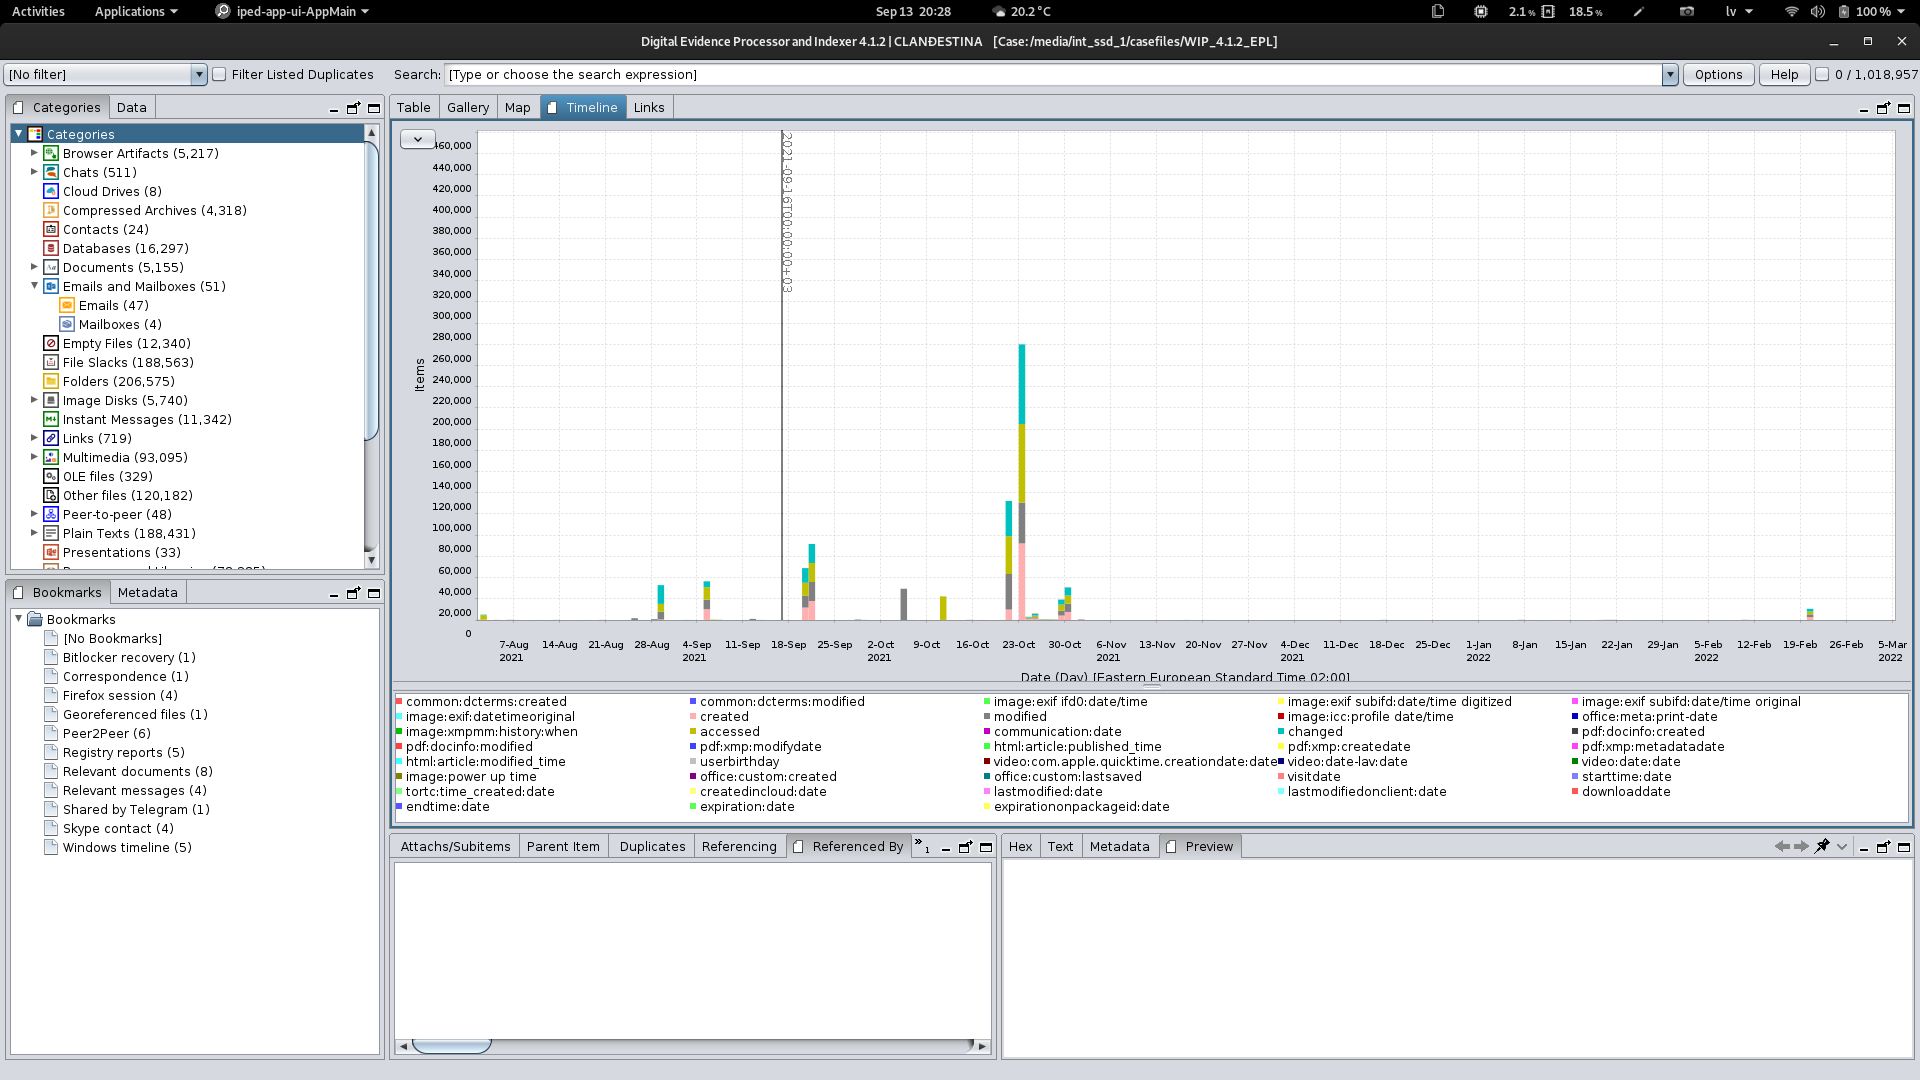Click the Empty Files category icon
This screenshot has width=1920, height=1080.
(x=51, y=343)
